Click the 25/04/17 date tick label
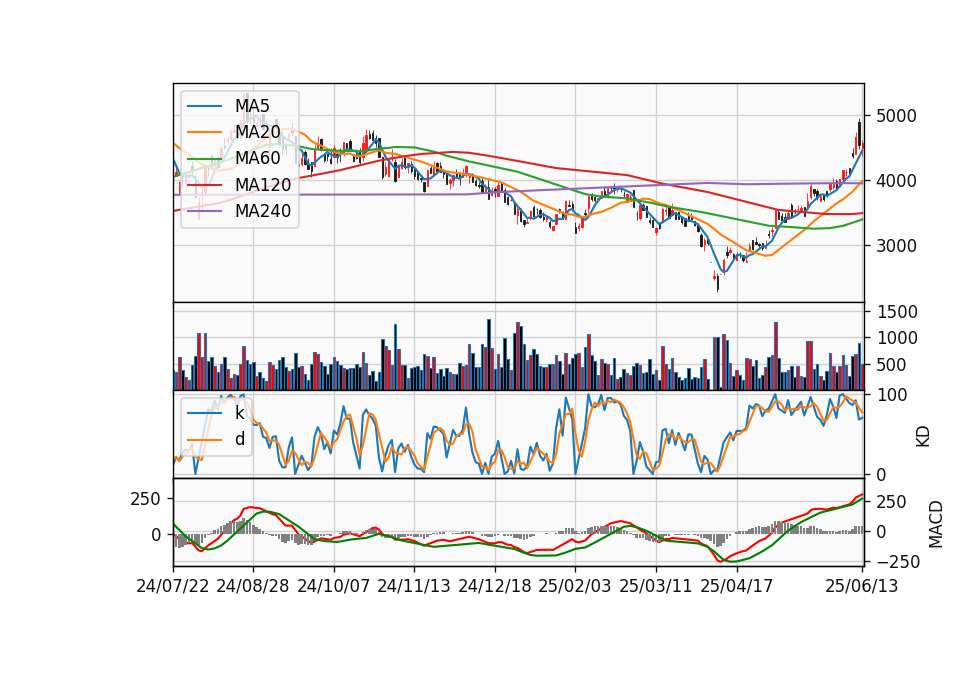The height and width of the screenshot is (690, 960). click(737, 586)
